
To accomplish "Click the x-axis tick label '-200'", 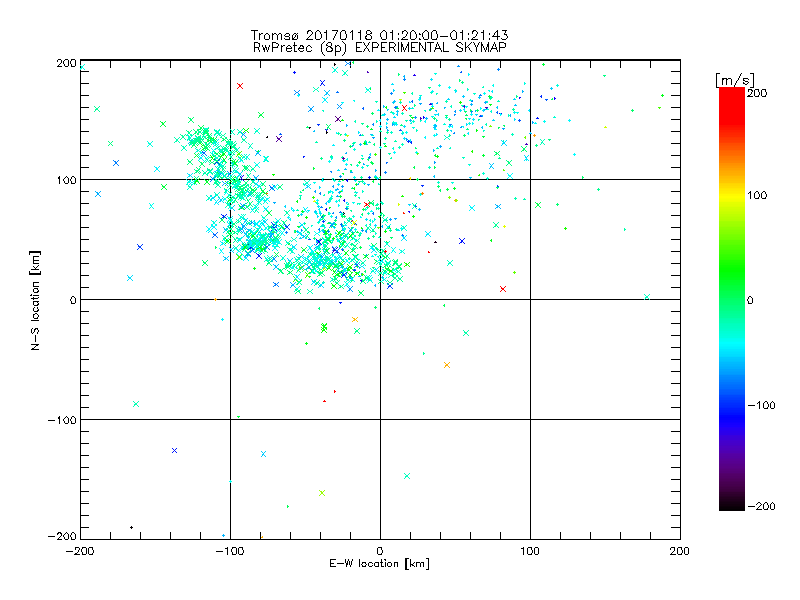I will 80,552.
